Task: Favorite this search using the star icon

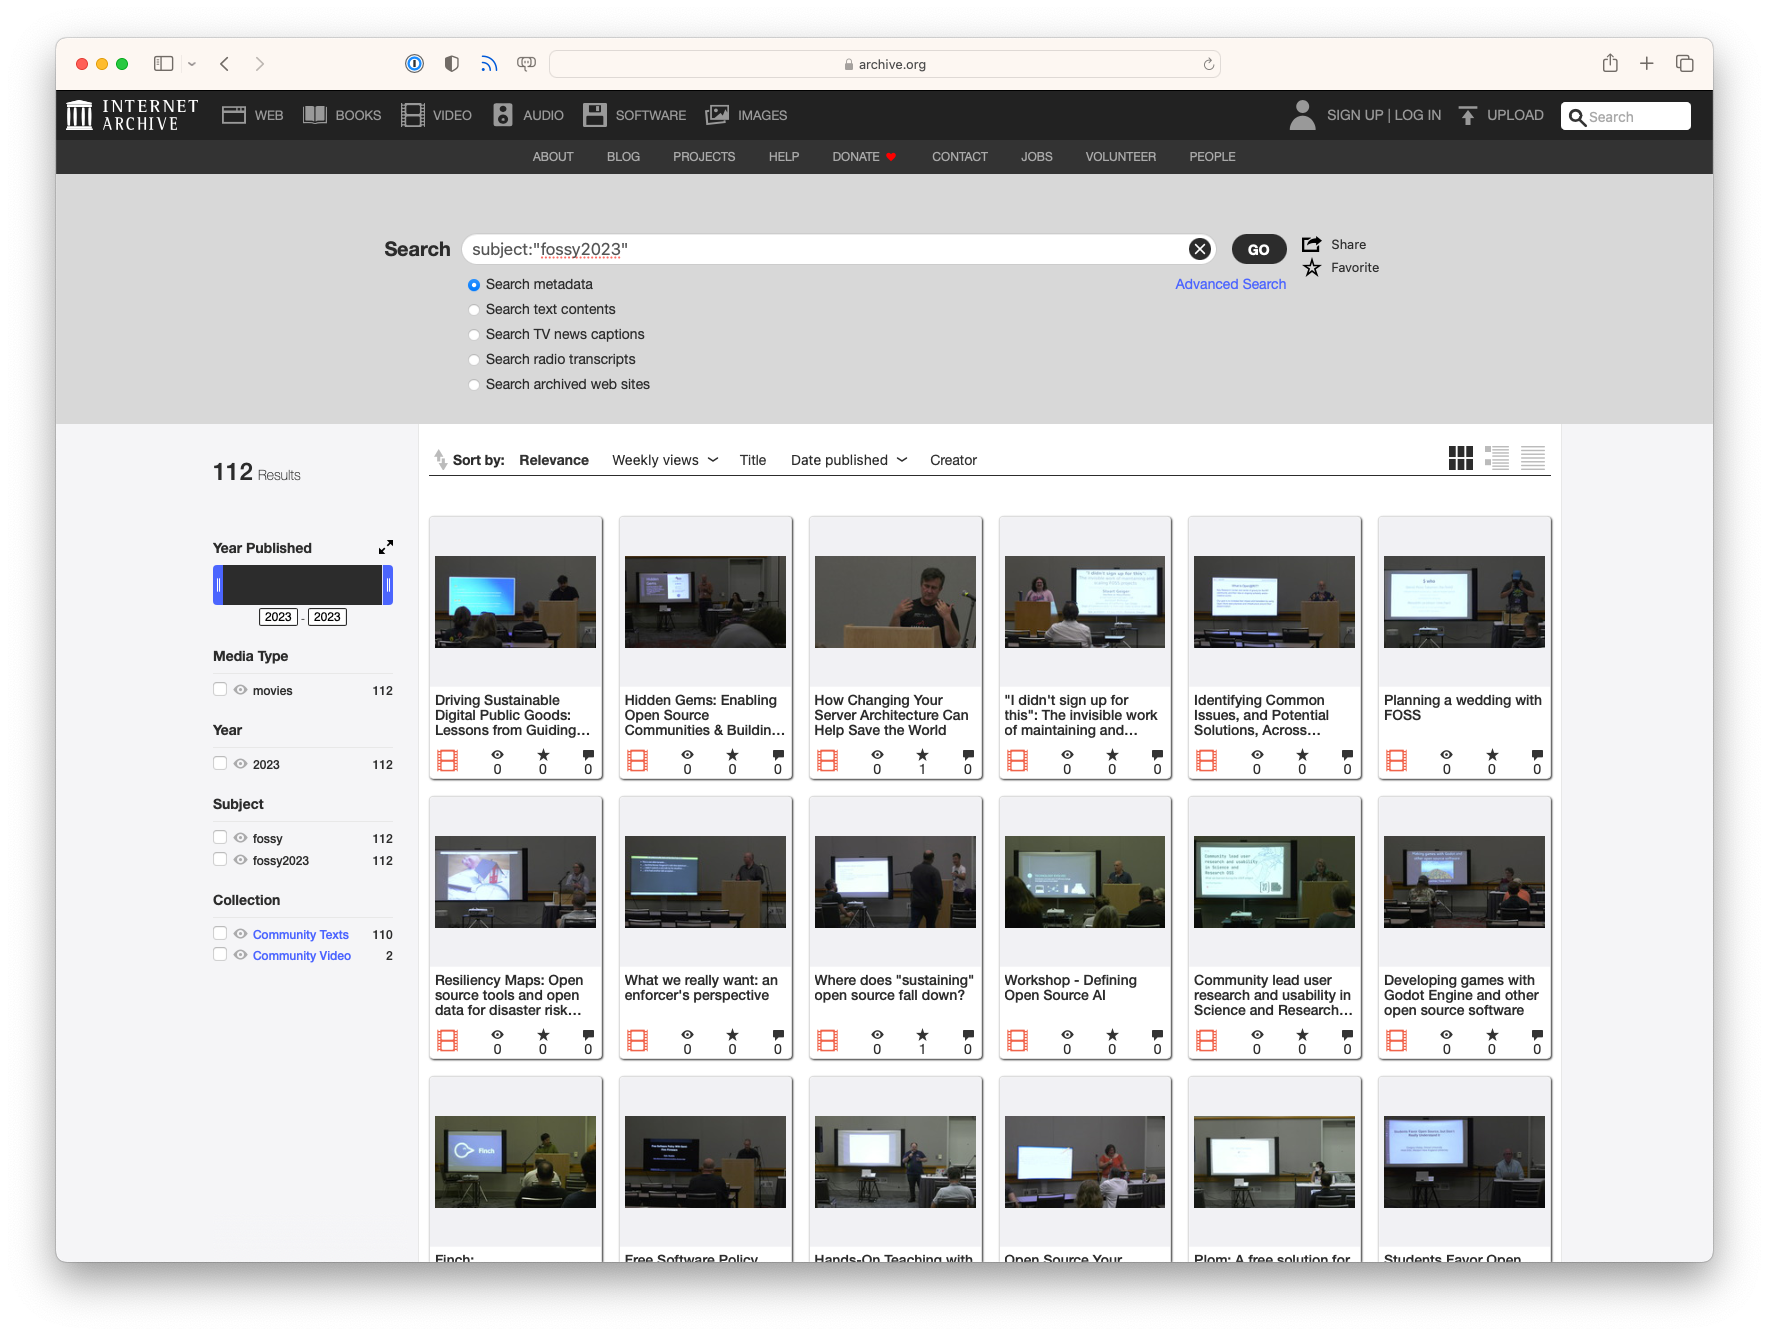Action: pos(1311,267)
